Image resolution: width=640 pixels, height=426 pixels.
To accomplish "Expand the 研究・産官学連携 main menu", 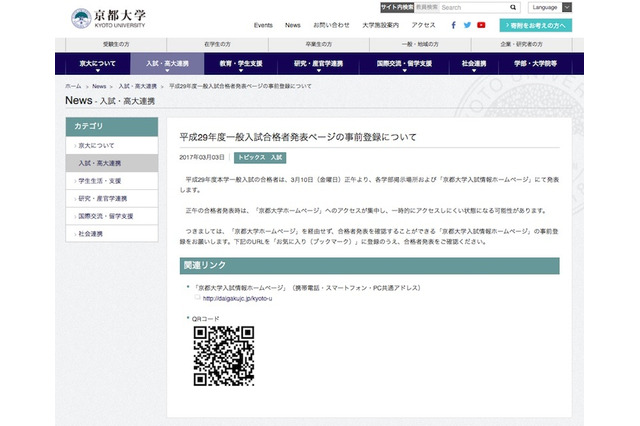I will (318, 64).
